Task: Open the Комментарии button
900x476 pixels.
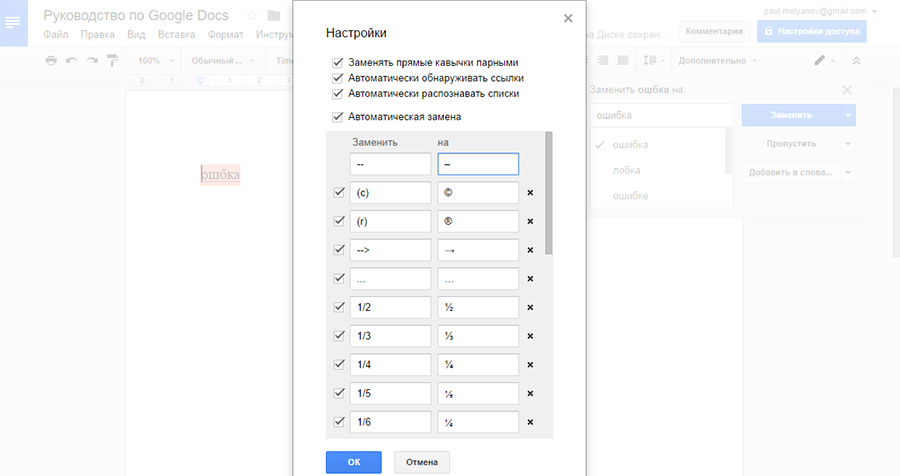Action: coord(713,31)
